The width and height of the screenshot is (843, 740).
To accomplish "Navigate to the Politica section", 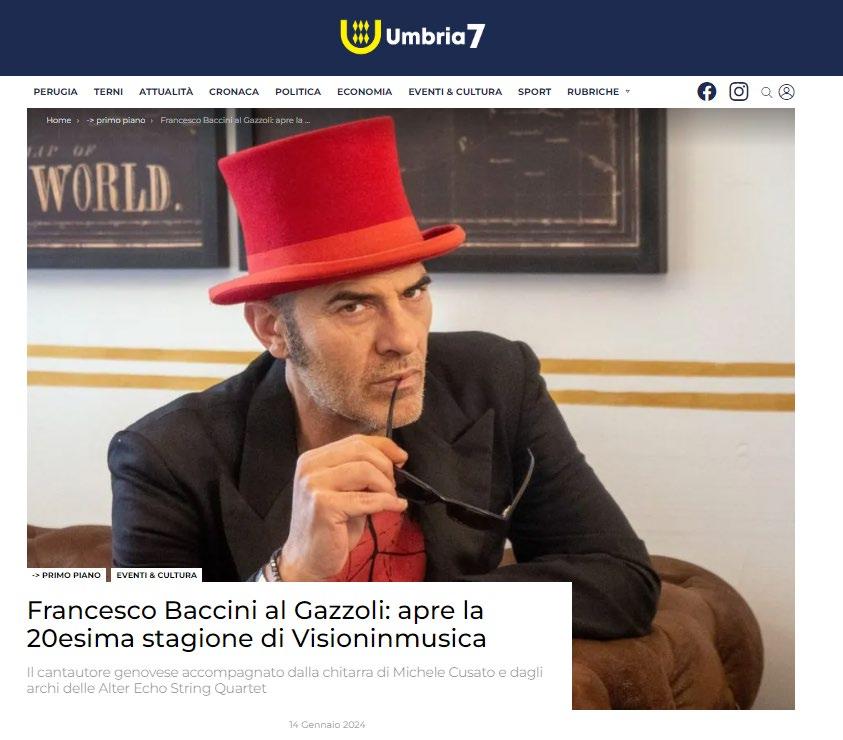I will click(298, 92).
